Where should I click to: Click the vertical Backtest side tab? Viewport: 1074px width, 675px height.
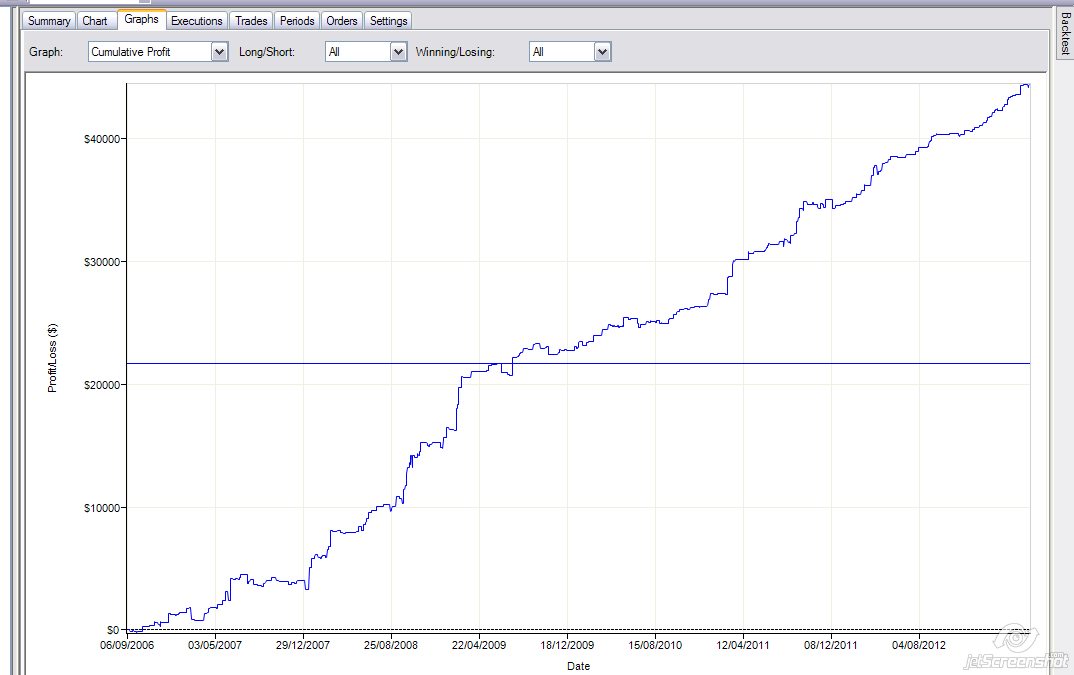[1064, 35]
